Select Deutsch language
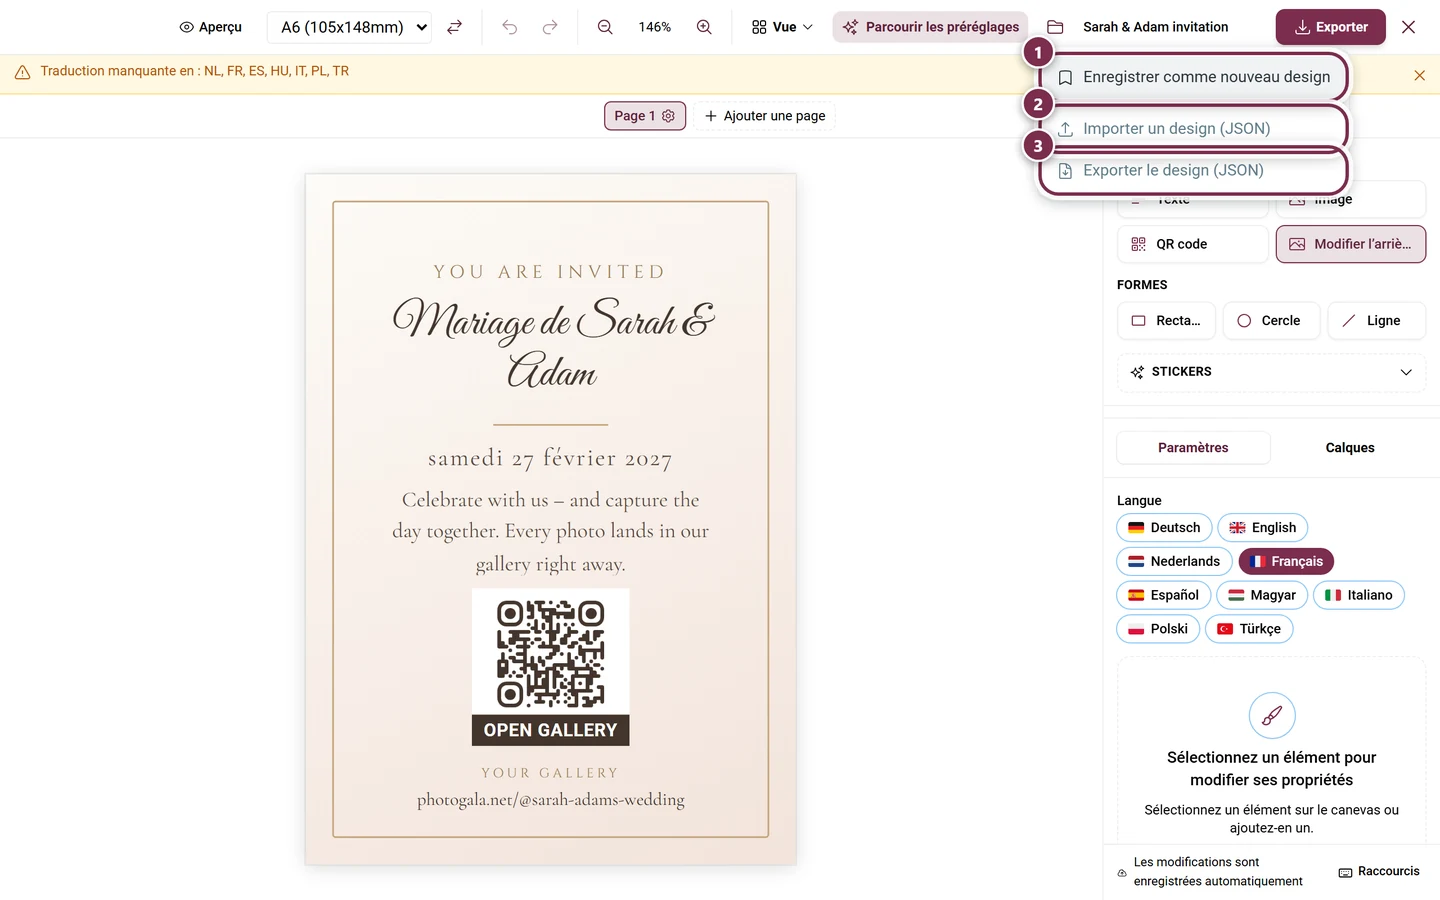The image size is (1440, 900). [1164, 528]
